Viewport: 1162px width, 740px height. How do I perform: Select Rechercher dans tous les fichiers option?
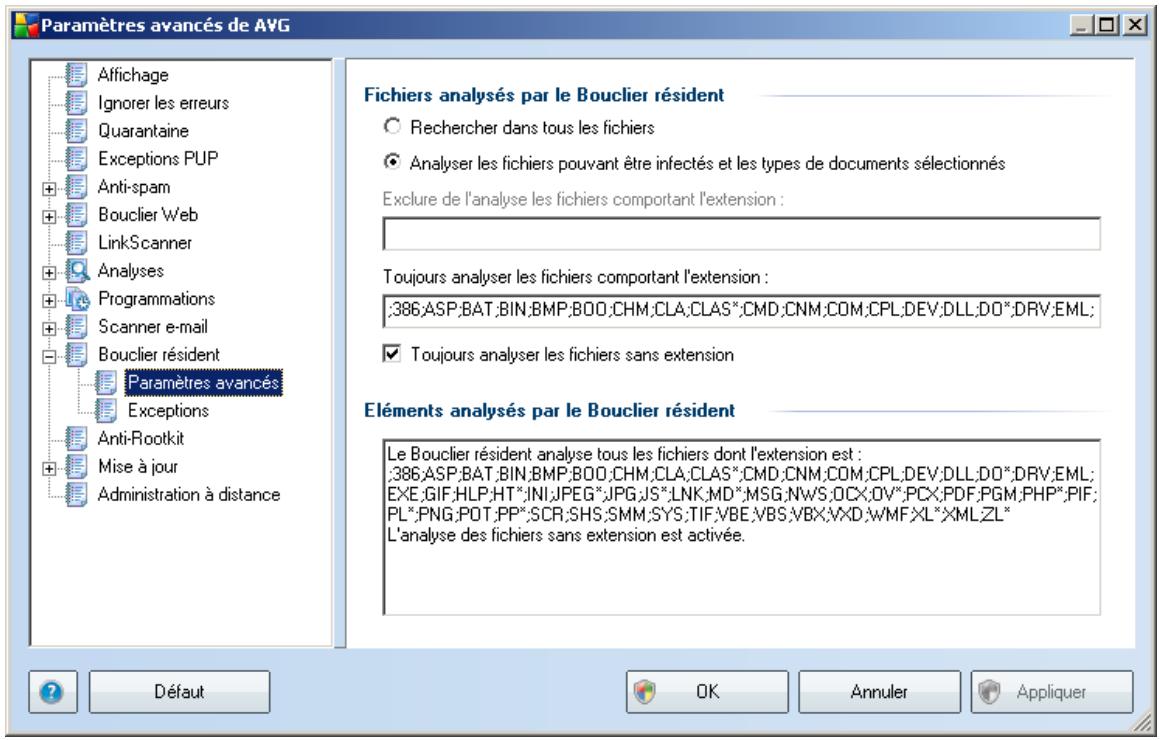tap(392, 127)
